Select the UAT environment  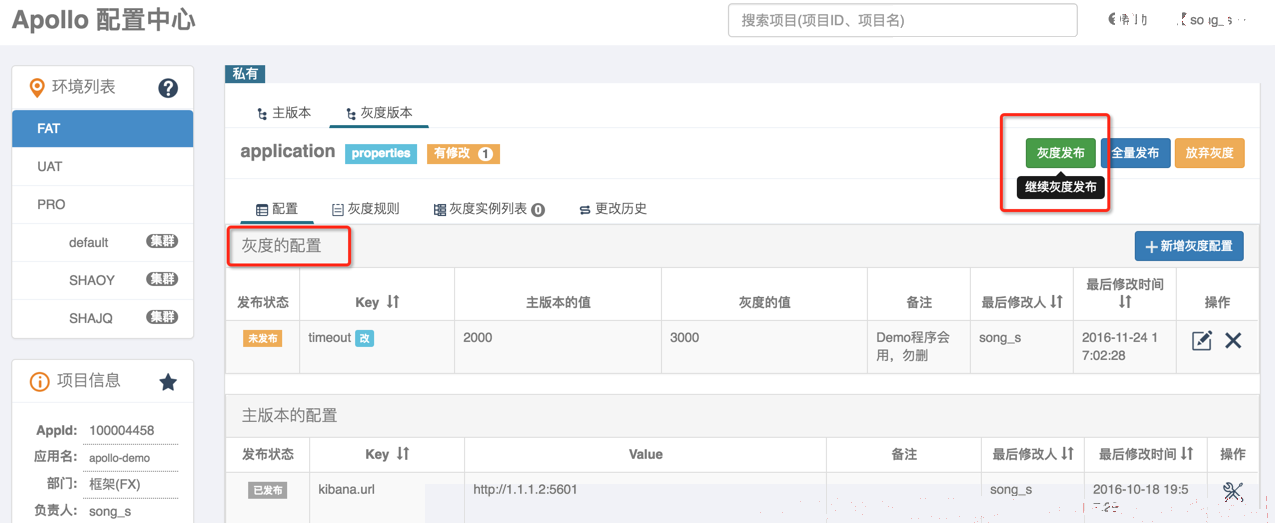tap(102, 167)
